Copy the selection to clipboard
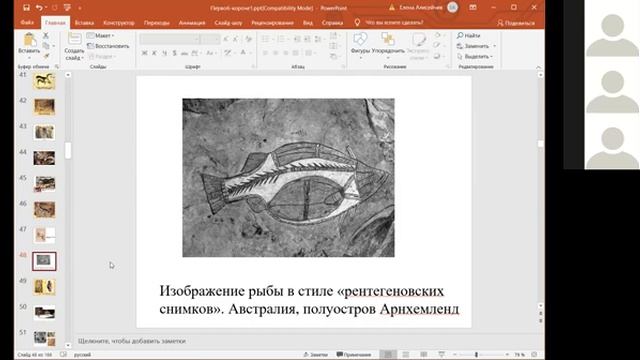Image resolution: width=640 pixels, height=360 pixels. click(x=46, y=46)
